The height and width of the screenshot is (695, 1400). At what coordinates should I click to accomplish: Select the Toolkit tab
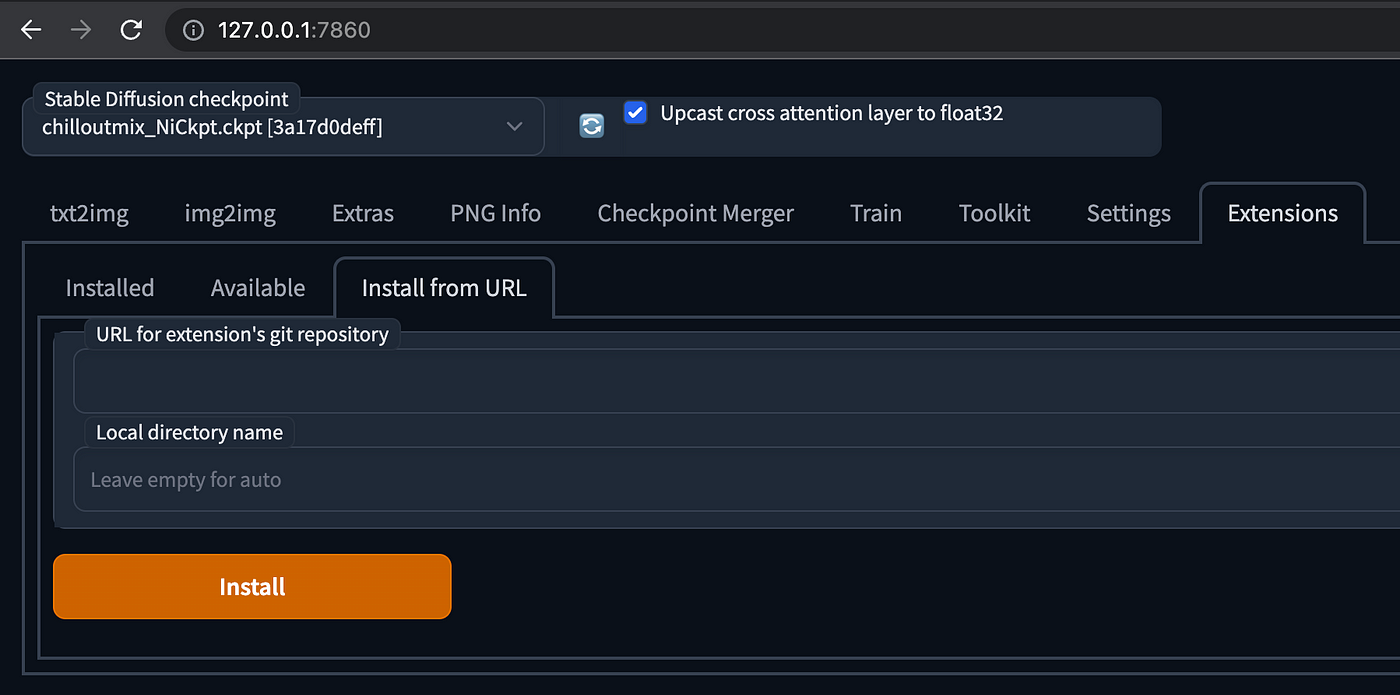pos(995,213)
